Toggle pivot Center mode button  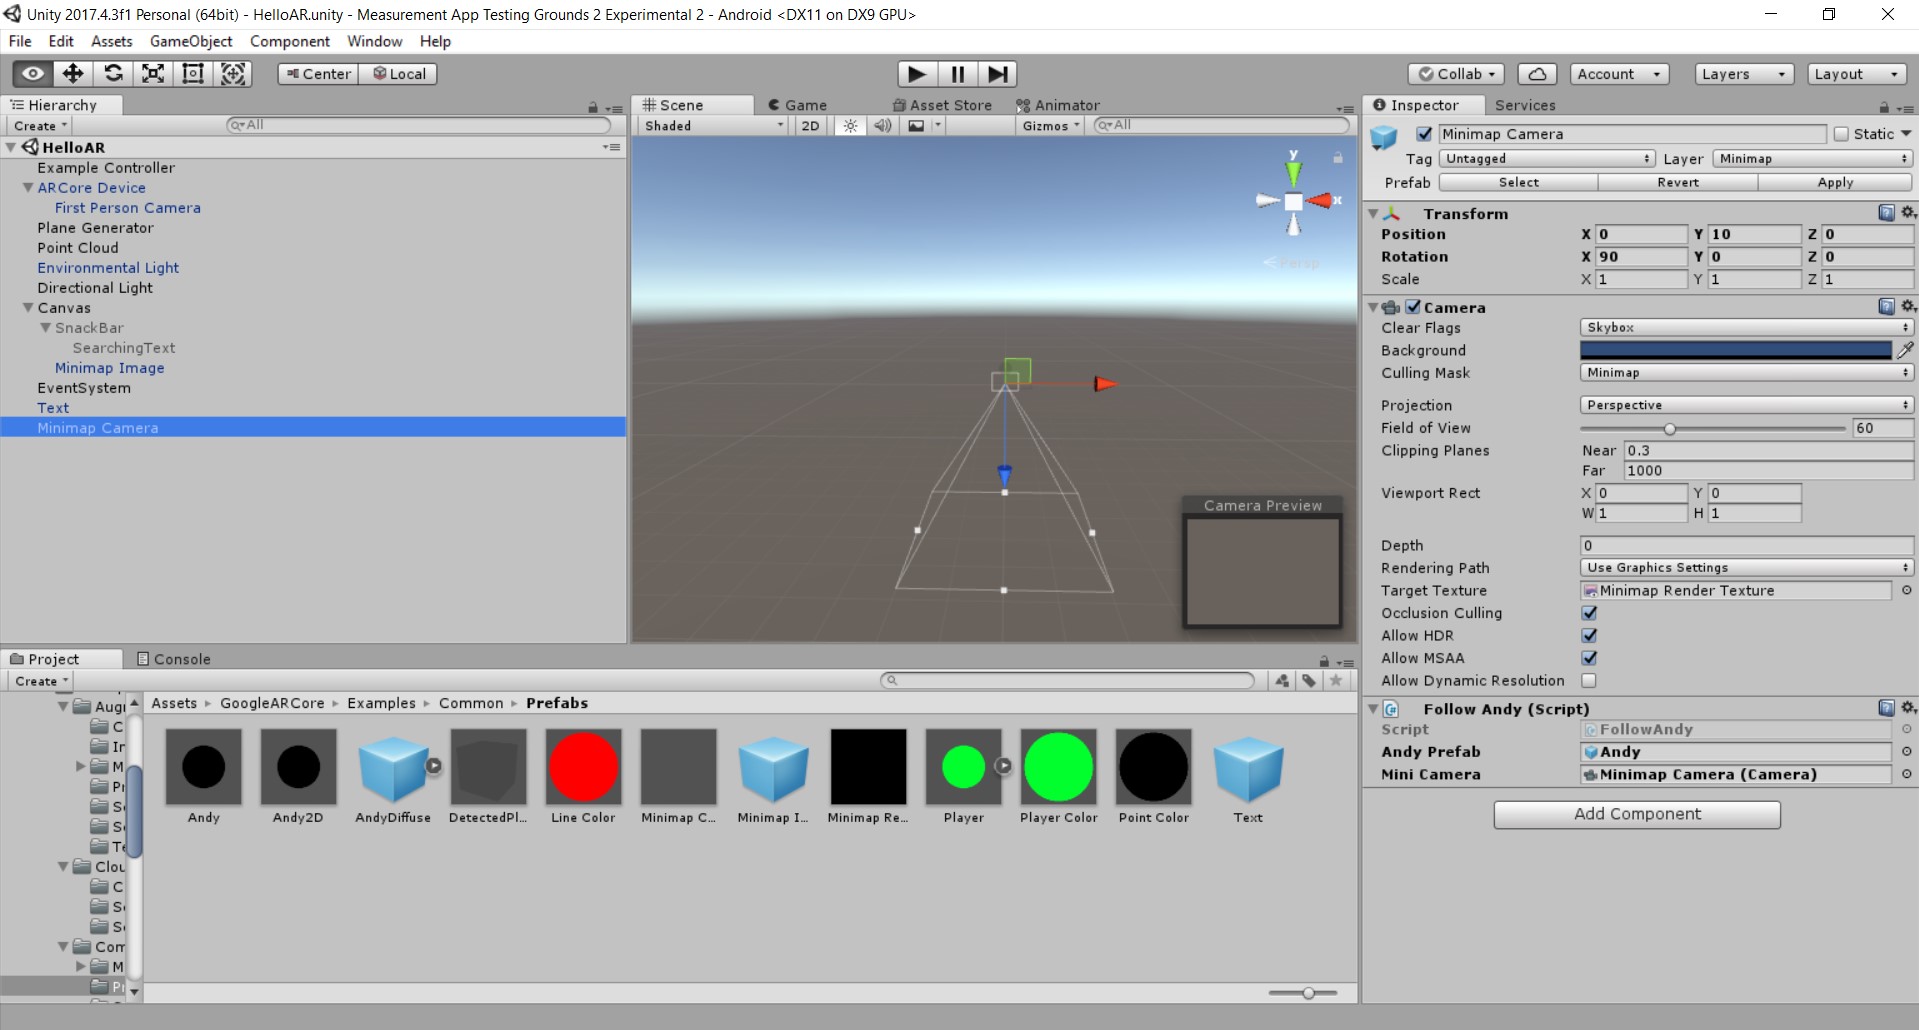319,74
